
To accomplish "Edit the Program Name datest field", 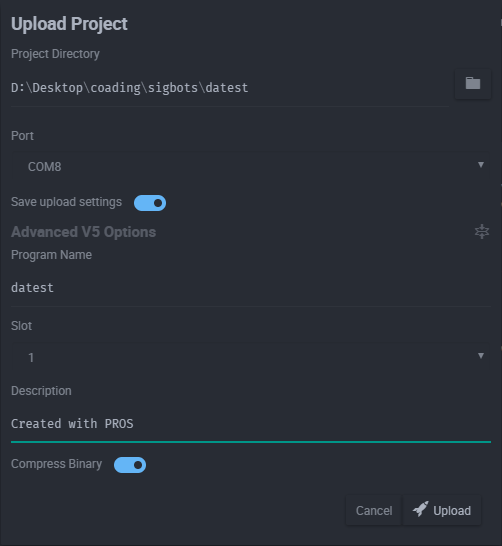I will pyautogui.click(x=251, y=288).
